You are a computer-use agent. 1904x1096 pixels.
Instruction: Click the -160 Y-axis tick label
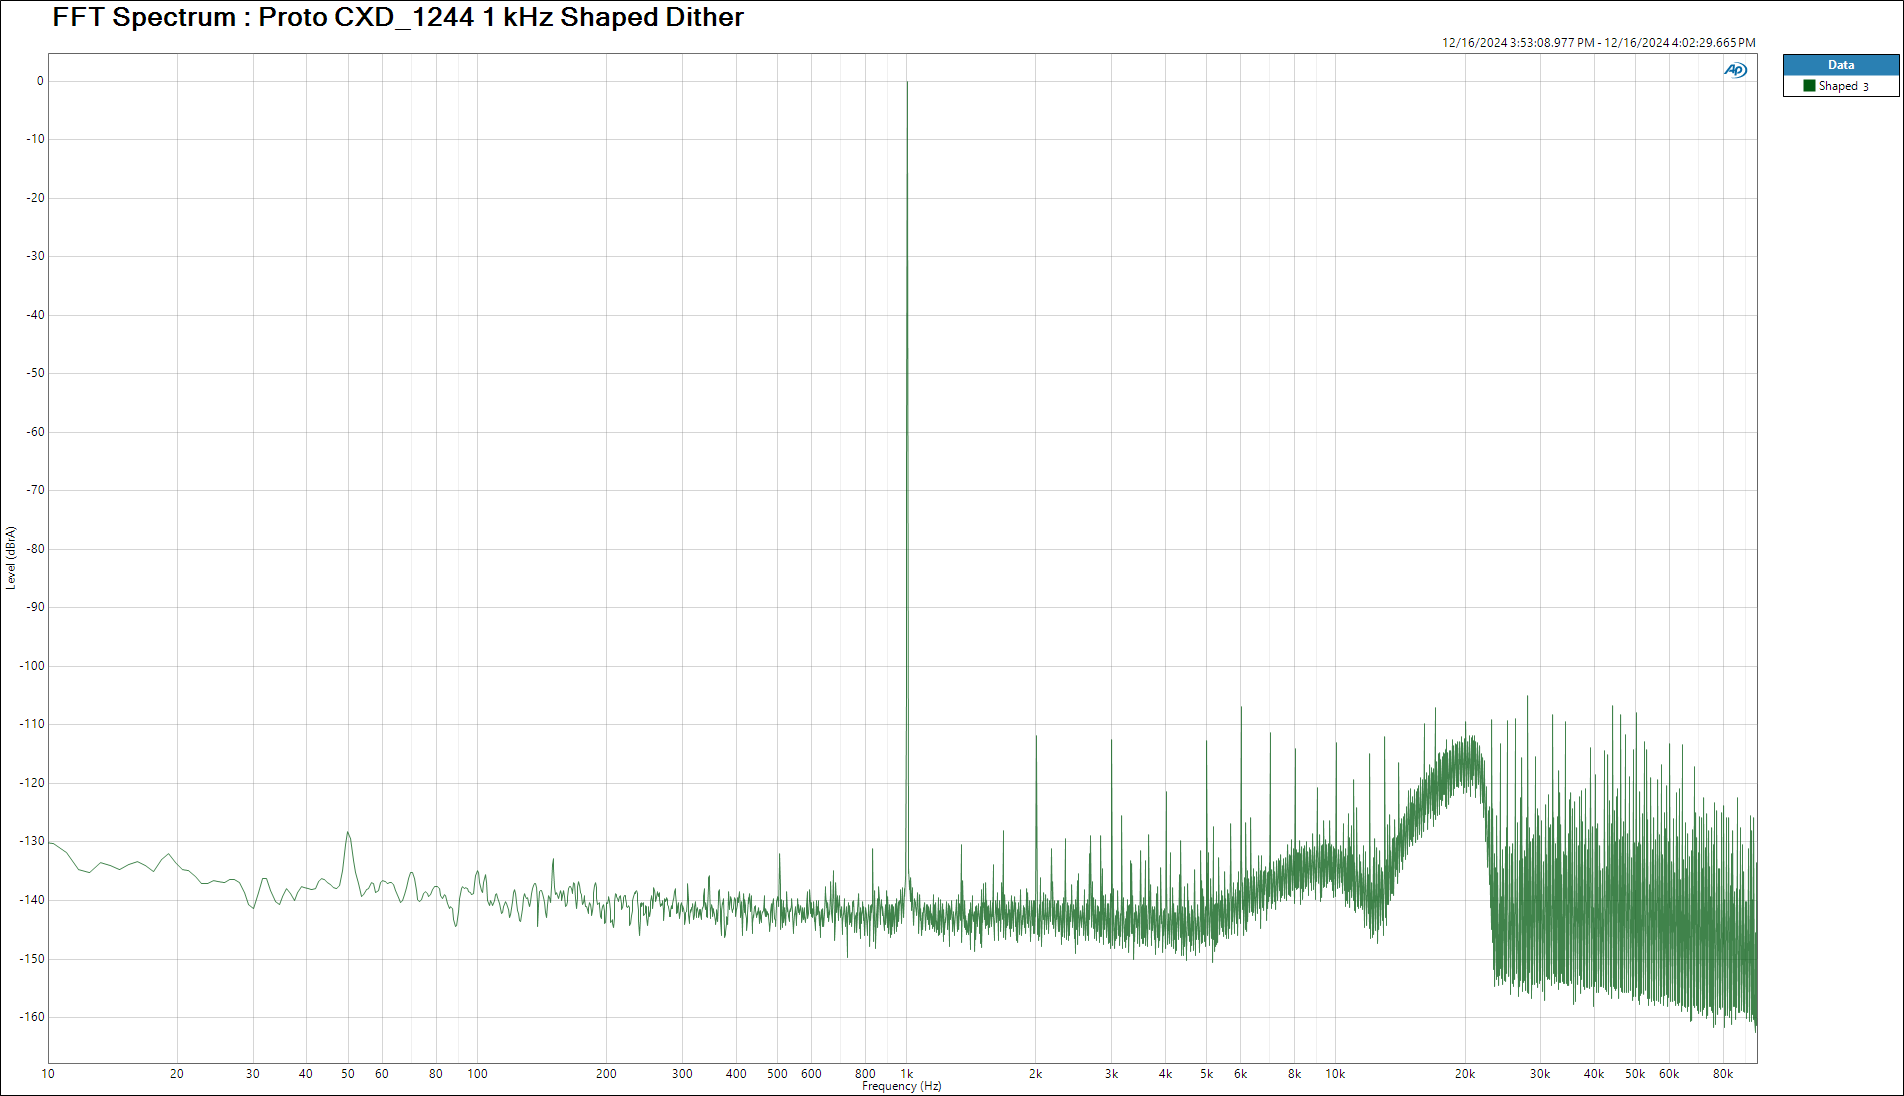pos(33,1017)
